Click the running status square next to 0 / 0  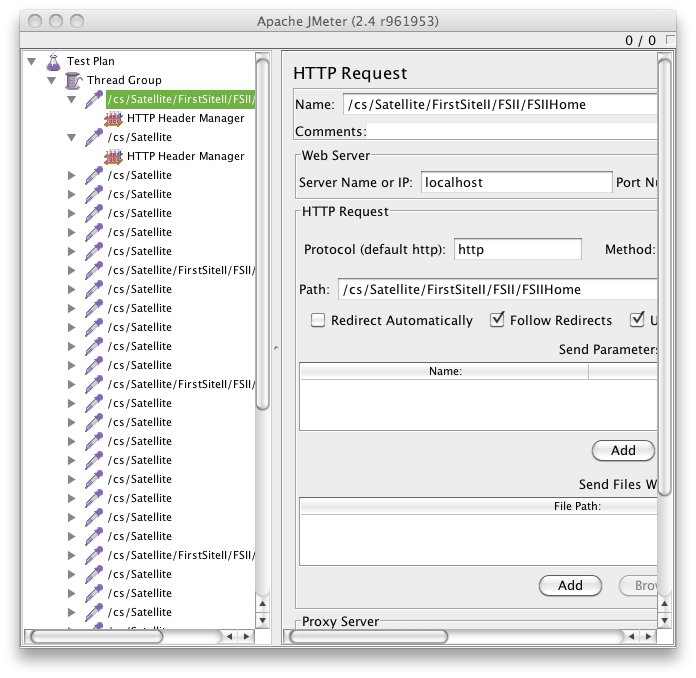click(x=671, y=40)
